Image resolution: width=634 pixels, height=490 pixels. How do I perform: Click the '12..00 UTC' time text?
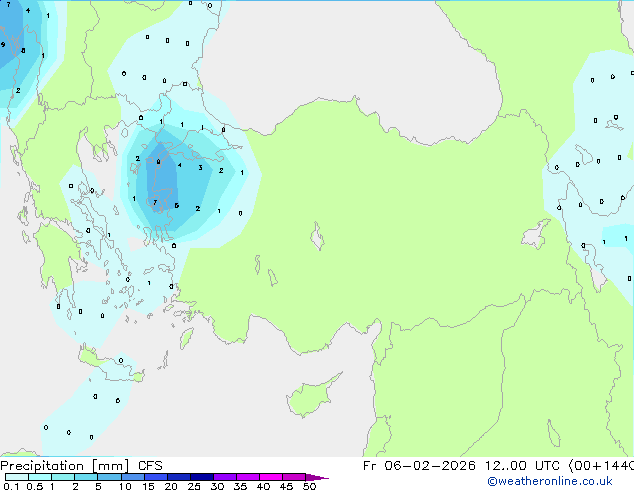pyautogui.click(x=522, y=466)
